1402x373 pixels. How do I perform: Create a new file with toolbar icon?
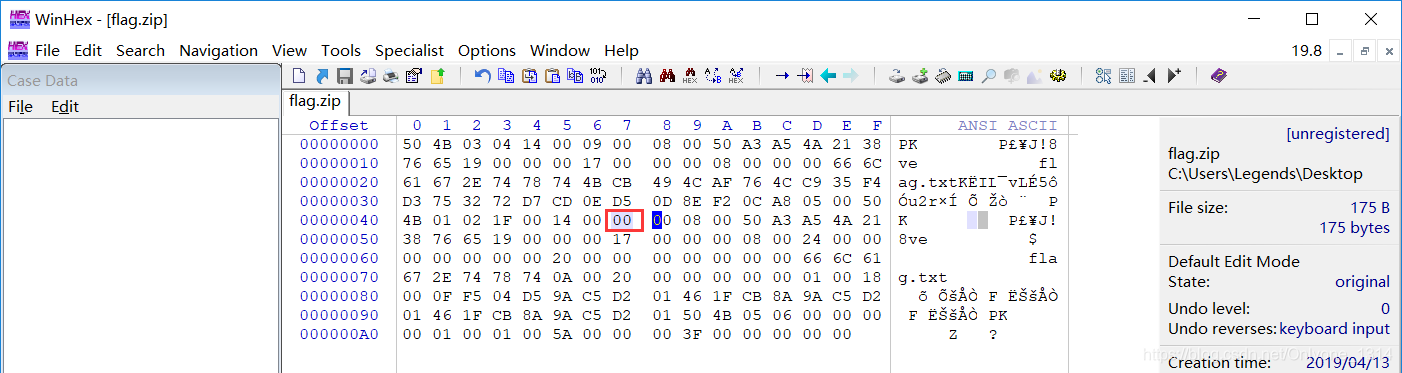(299, 75)
